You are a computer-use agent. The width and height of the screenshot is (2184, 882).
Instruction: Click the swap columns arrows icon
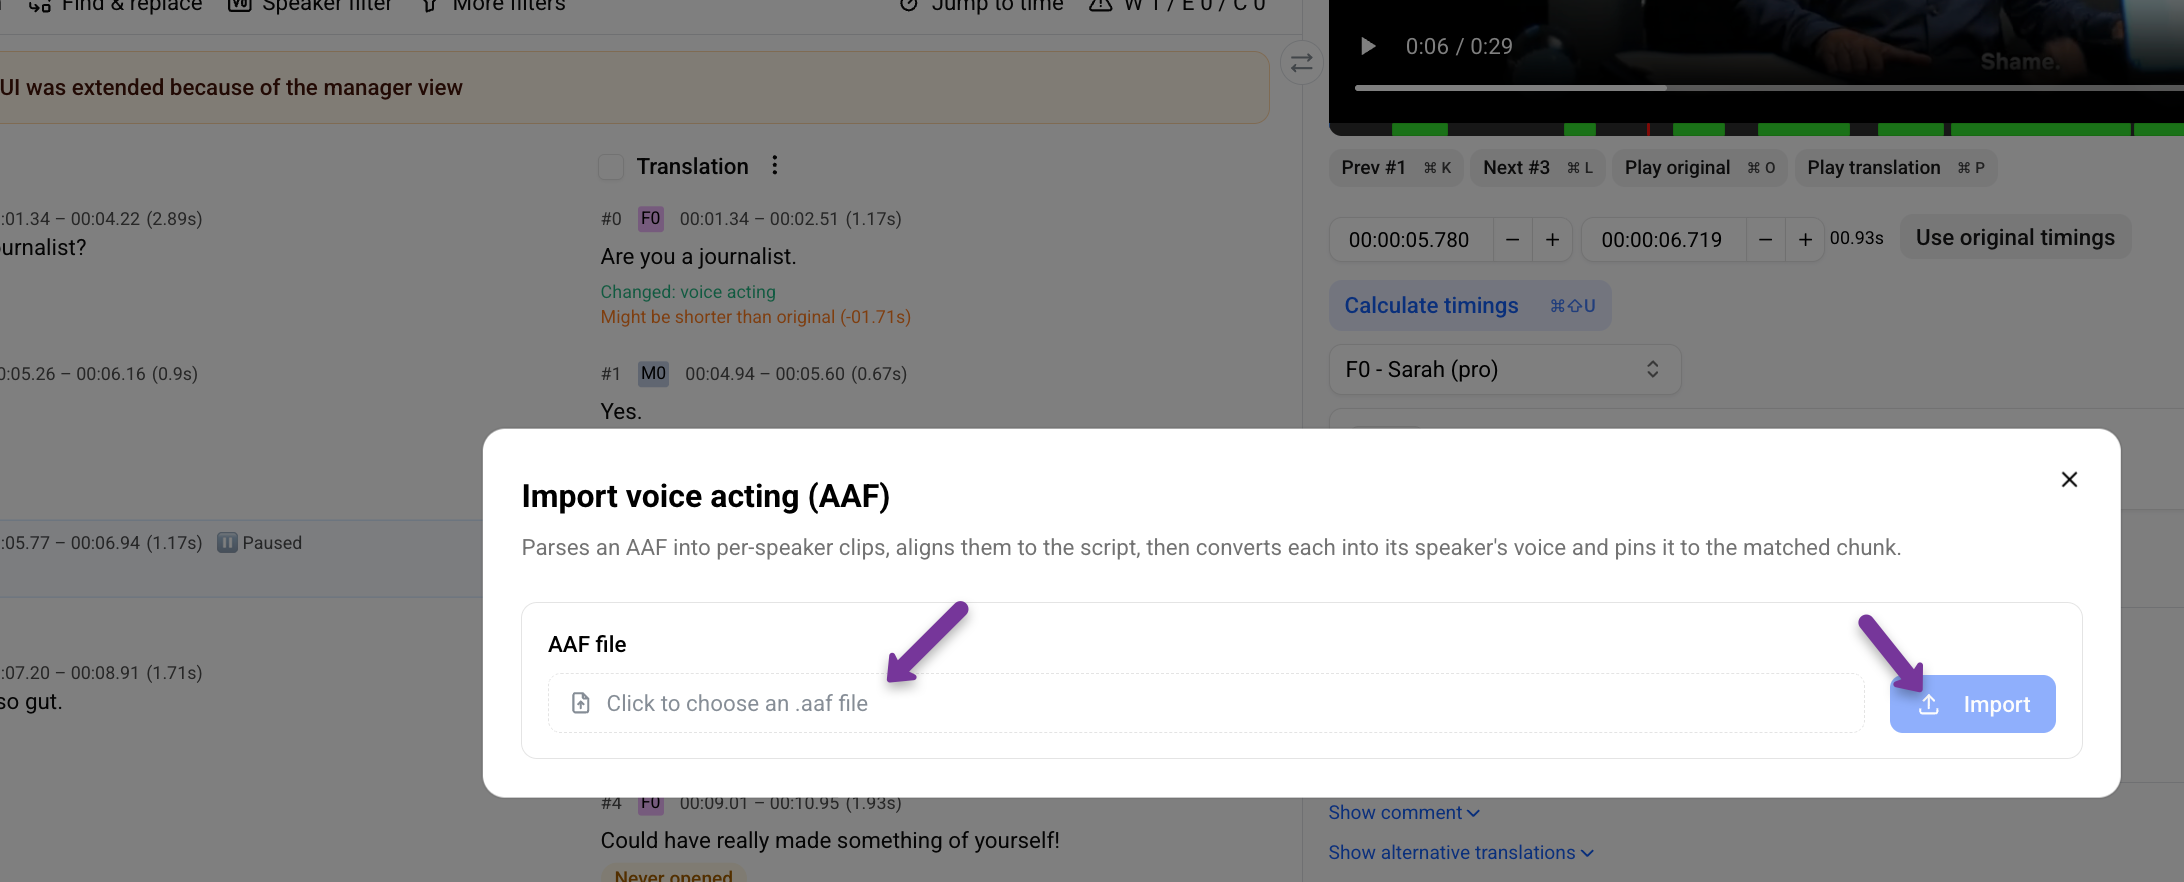[x=1301, y=63]
